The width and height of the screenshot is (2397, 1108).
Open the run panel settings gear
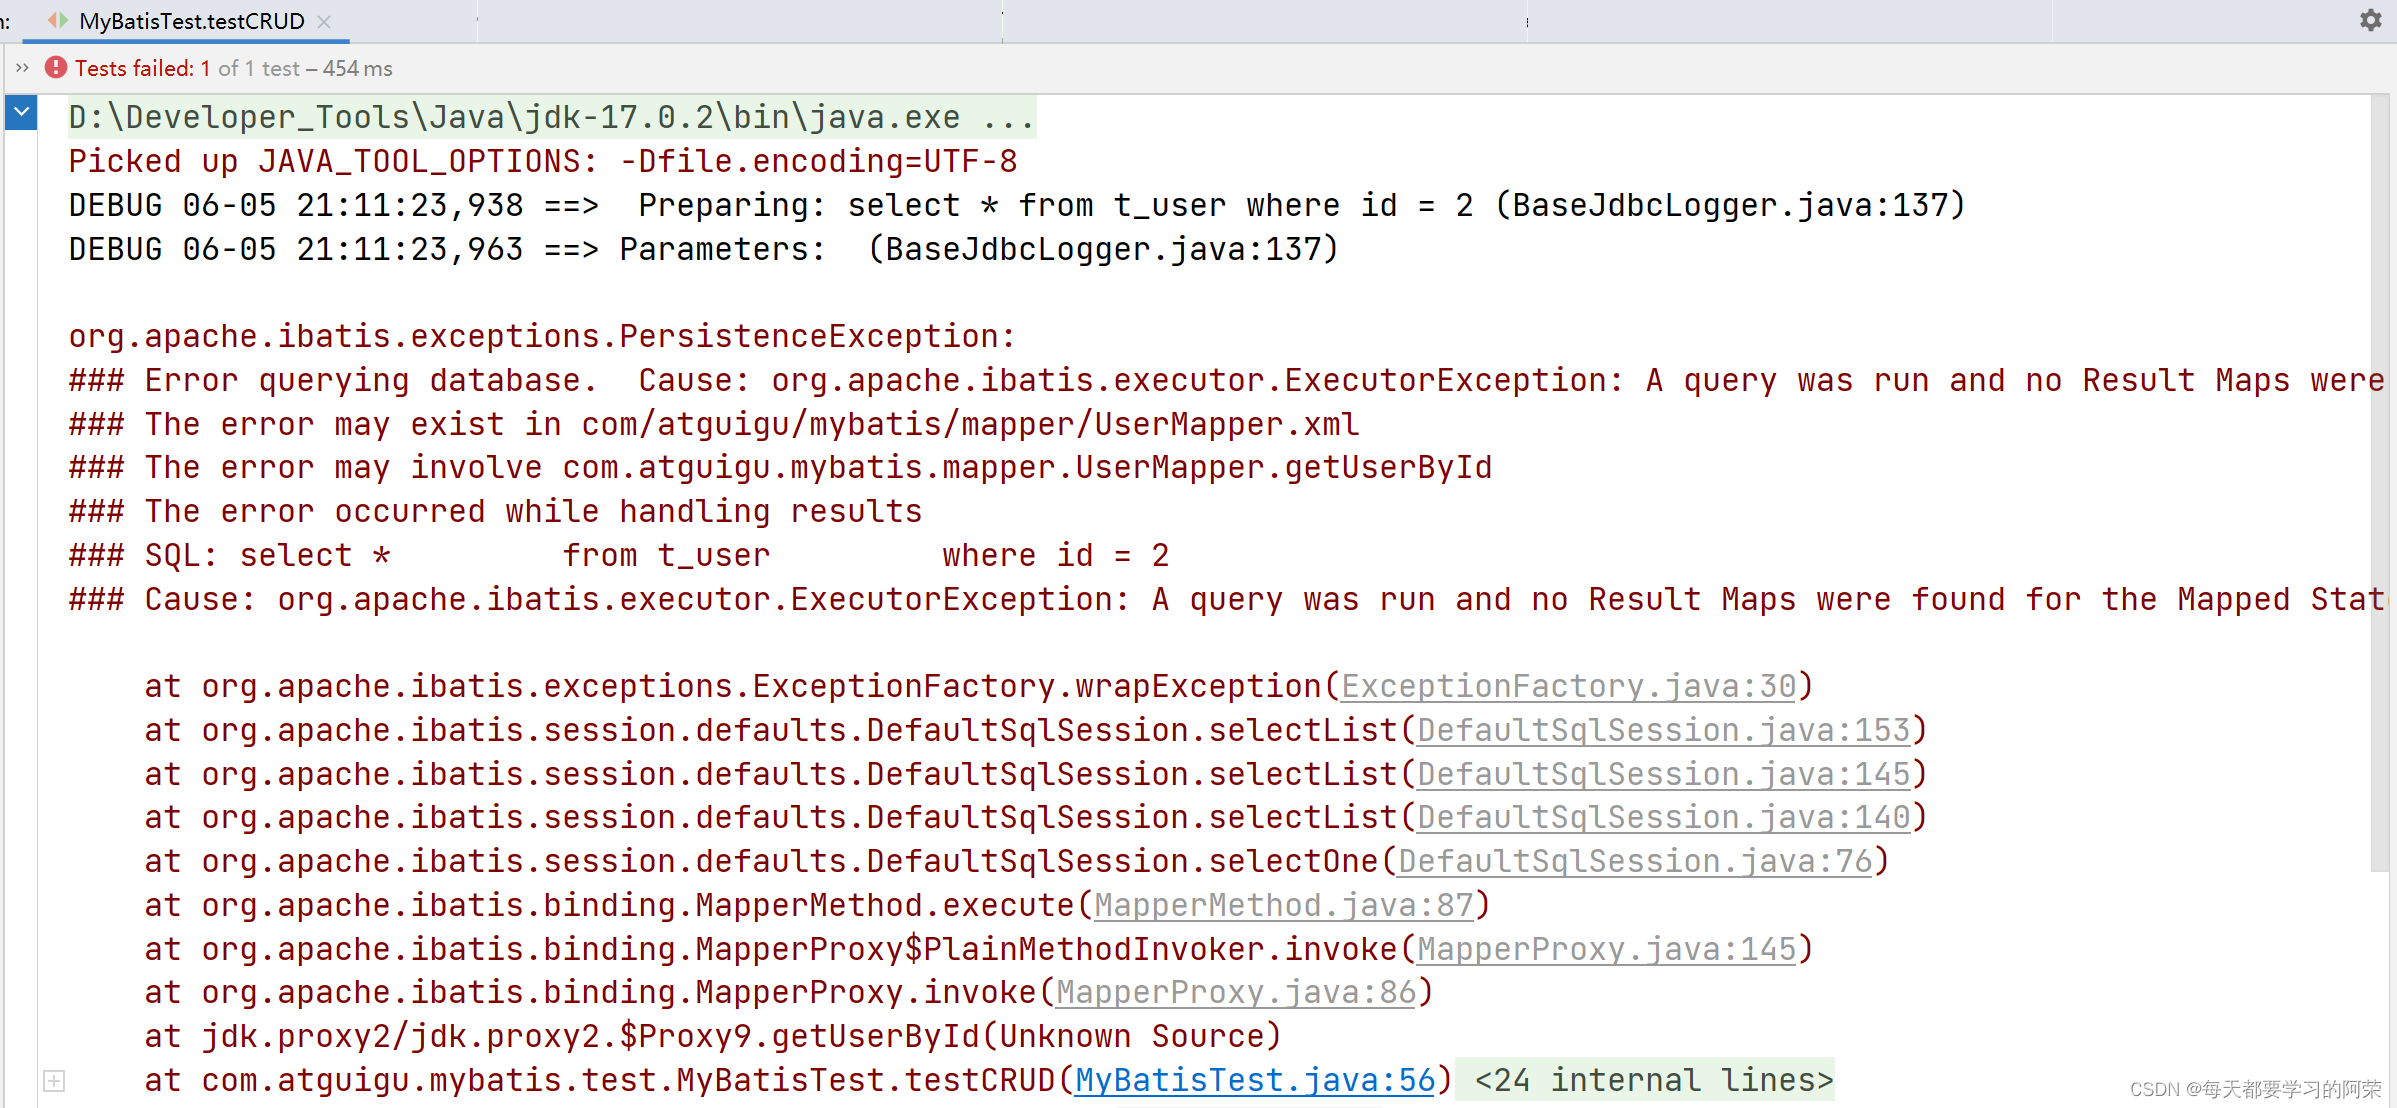pyautogui.click(x=2371, y=20)
